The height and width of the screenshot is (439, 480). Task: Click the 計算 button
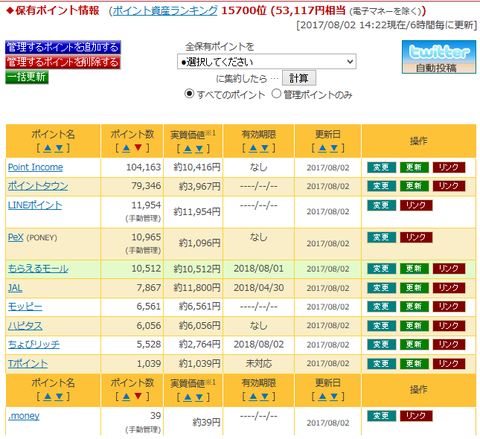[x=299, y=78]
